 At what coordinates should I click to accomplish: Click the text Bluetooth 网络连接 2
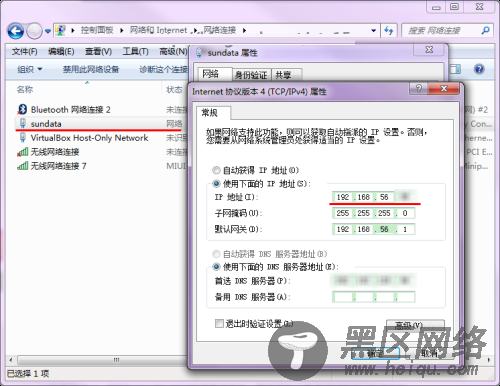pyautogui.click(x=70, y=110)
